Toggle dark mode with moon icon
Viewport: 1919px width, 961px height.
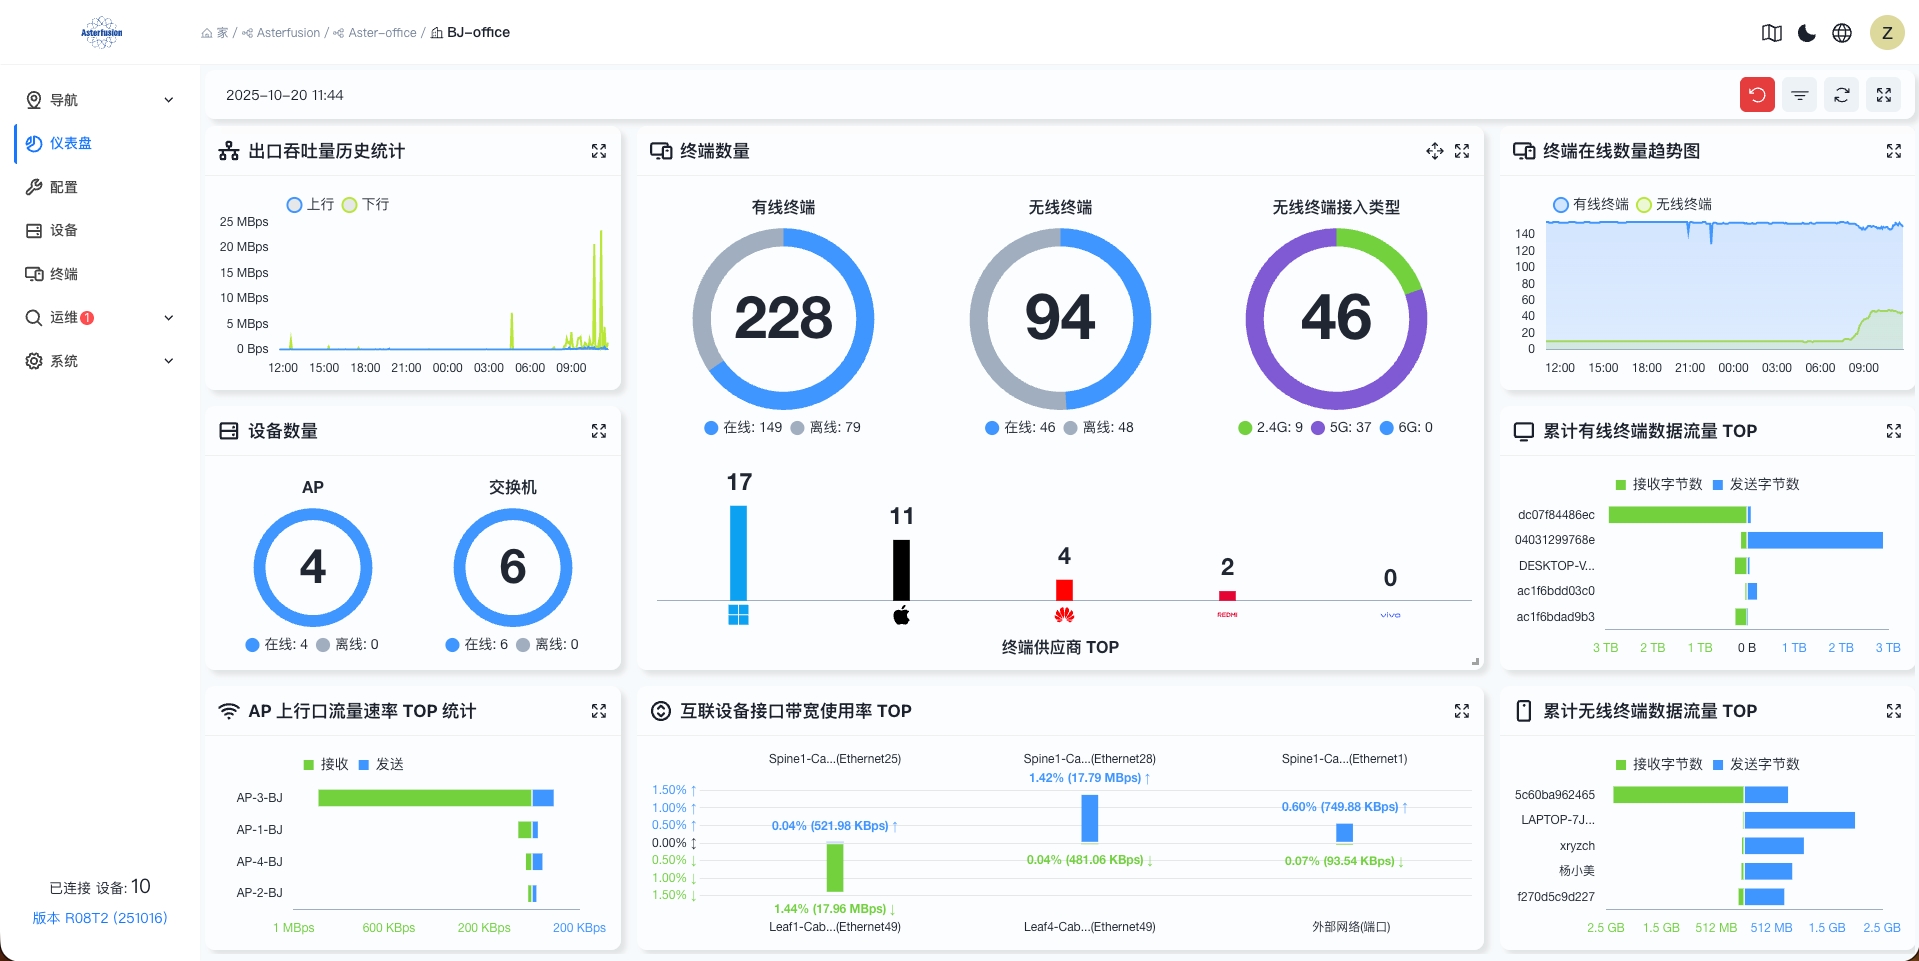1806,33
